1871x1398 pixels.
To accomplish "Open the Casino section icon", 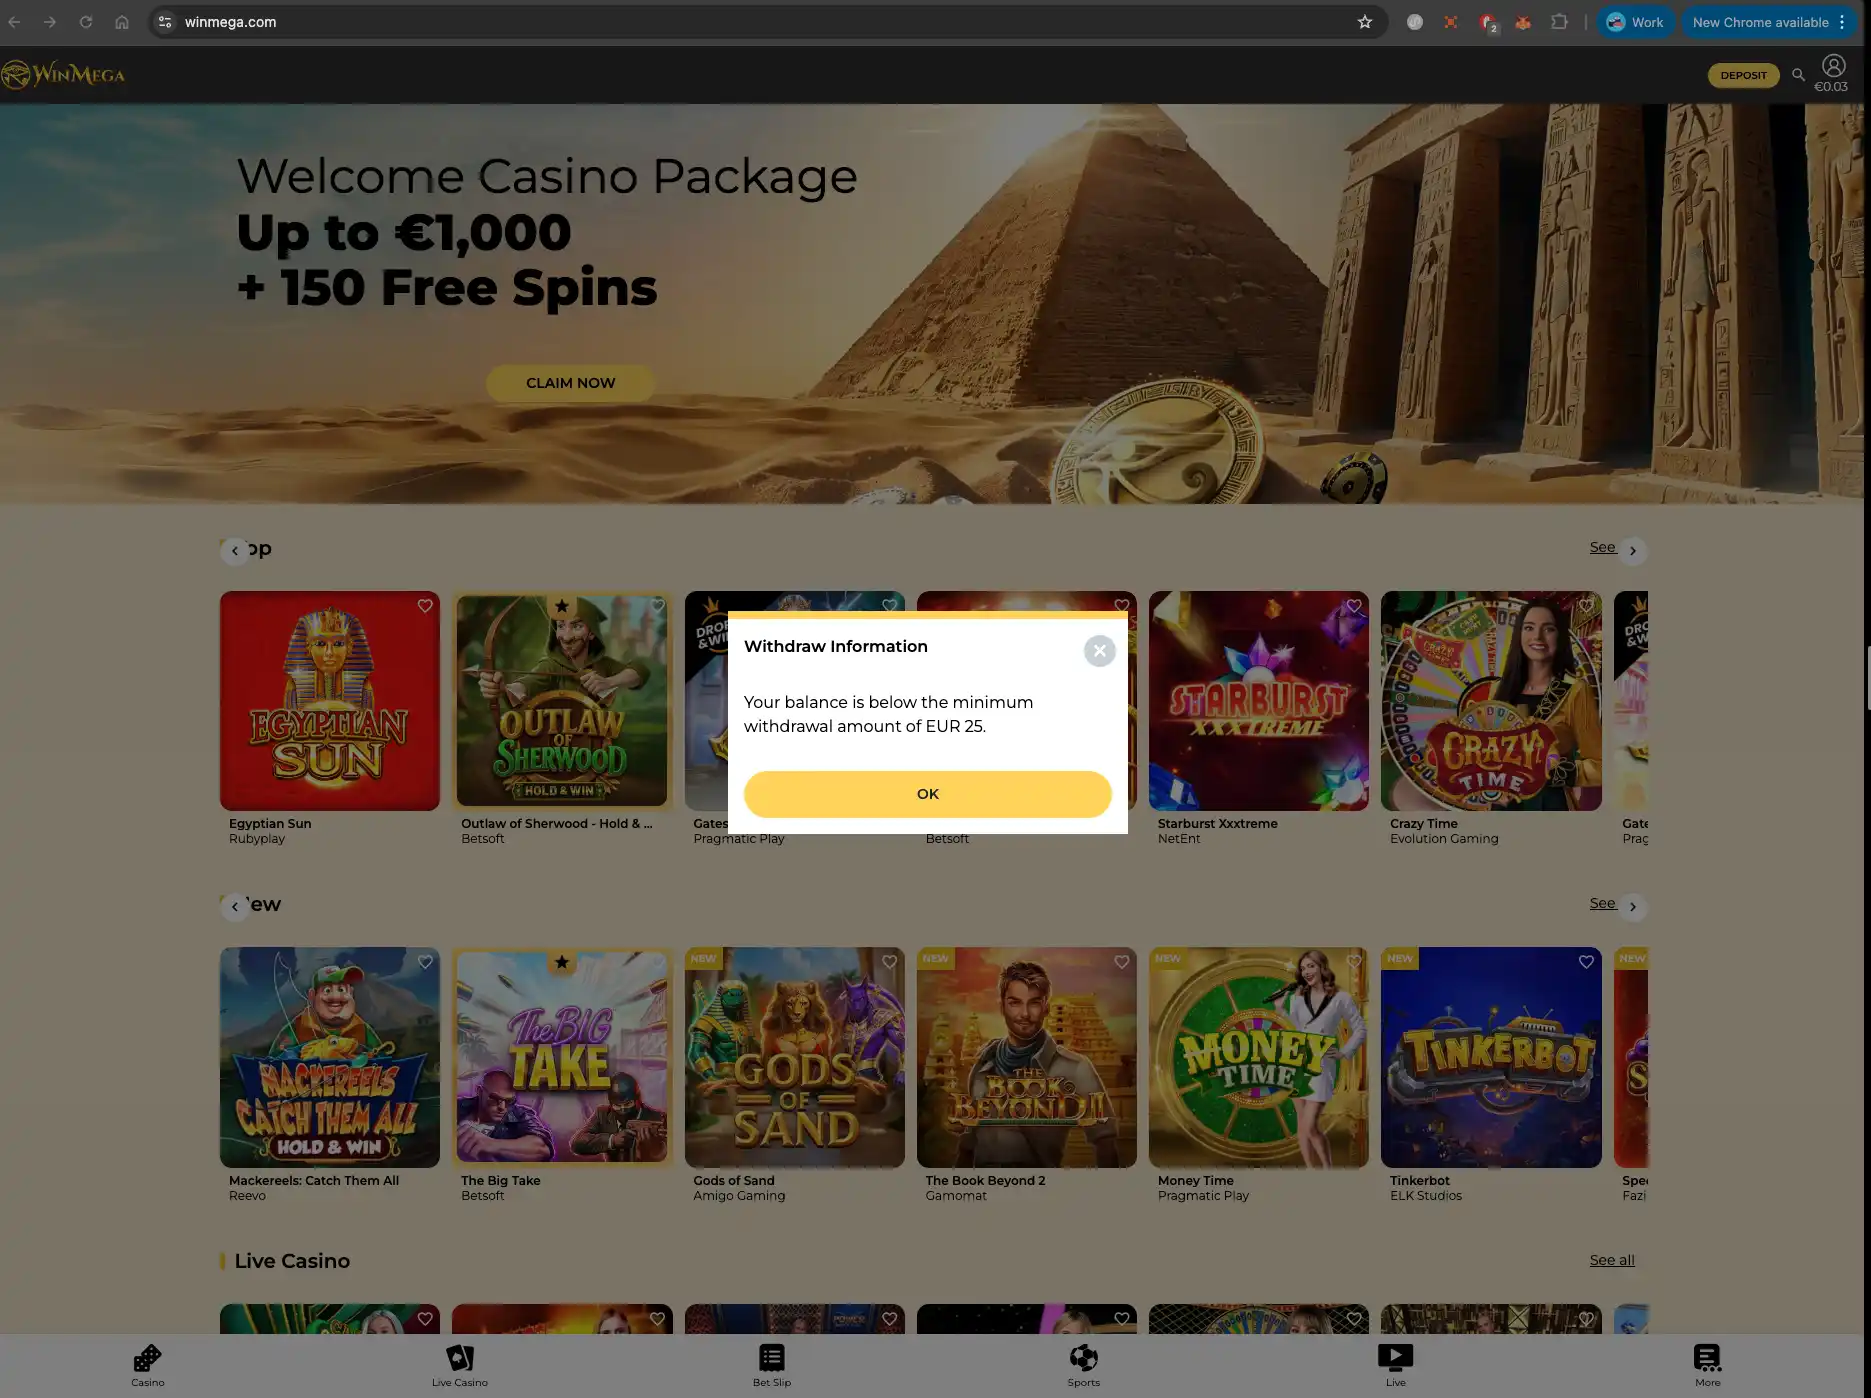I will 148,1358.
